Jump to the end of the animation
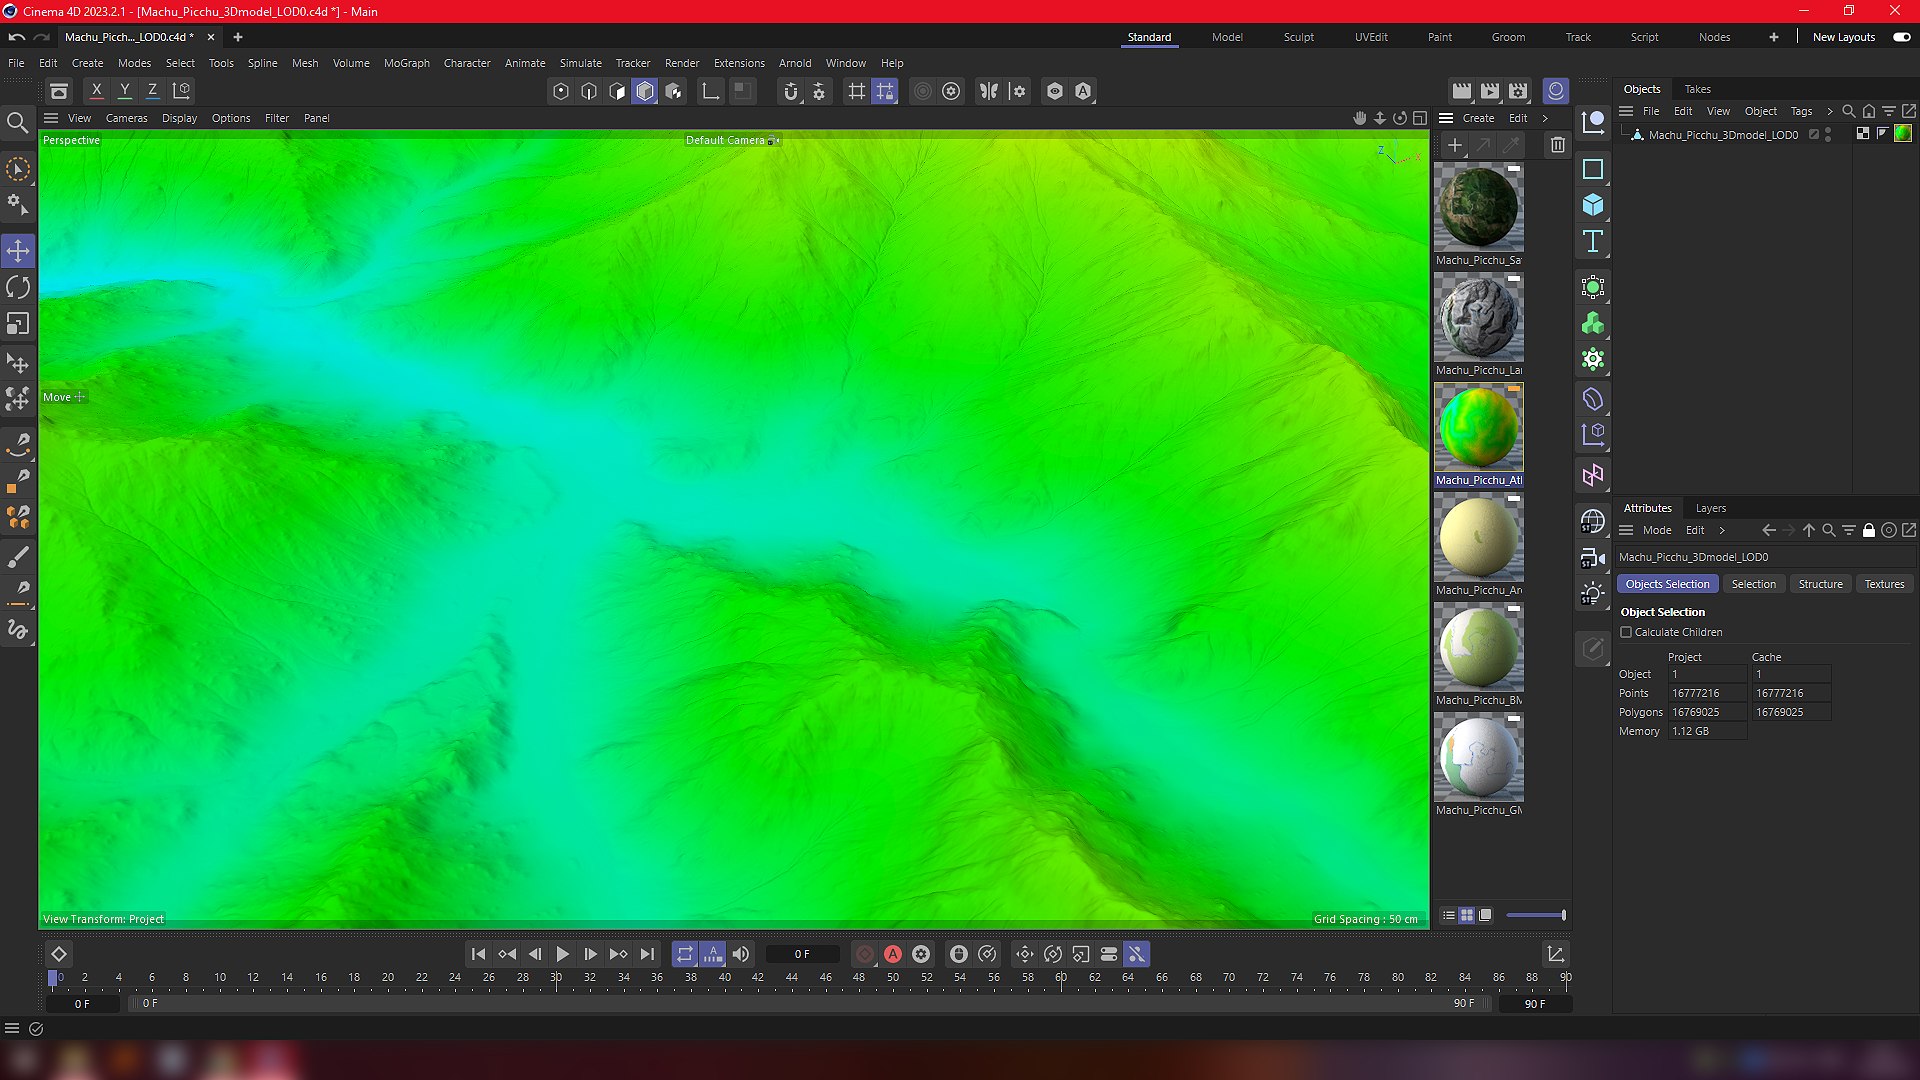Viewport: 1920px width, 1080px height. (x=647, y=954)
